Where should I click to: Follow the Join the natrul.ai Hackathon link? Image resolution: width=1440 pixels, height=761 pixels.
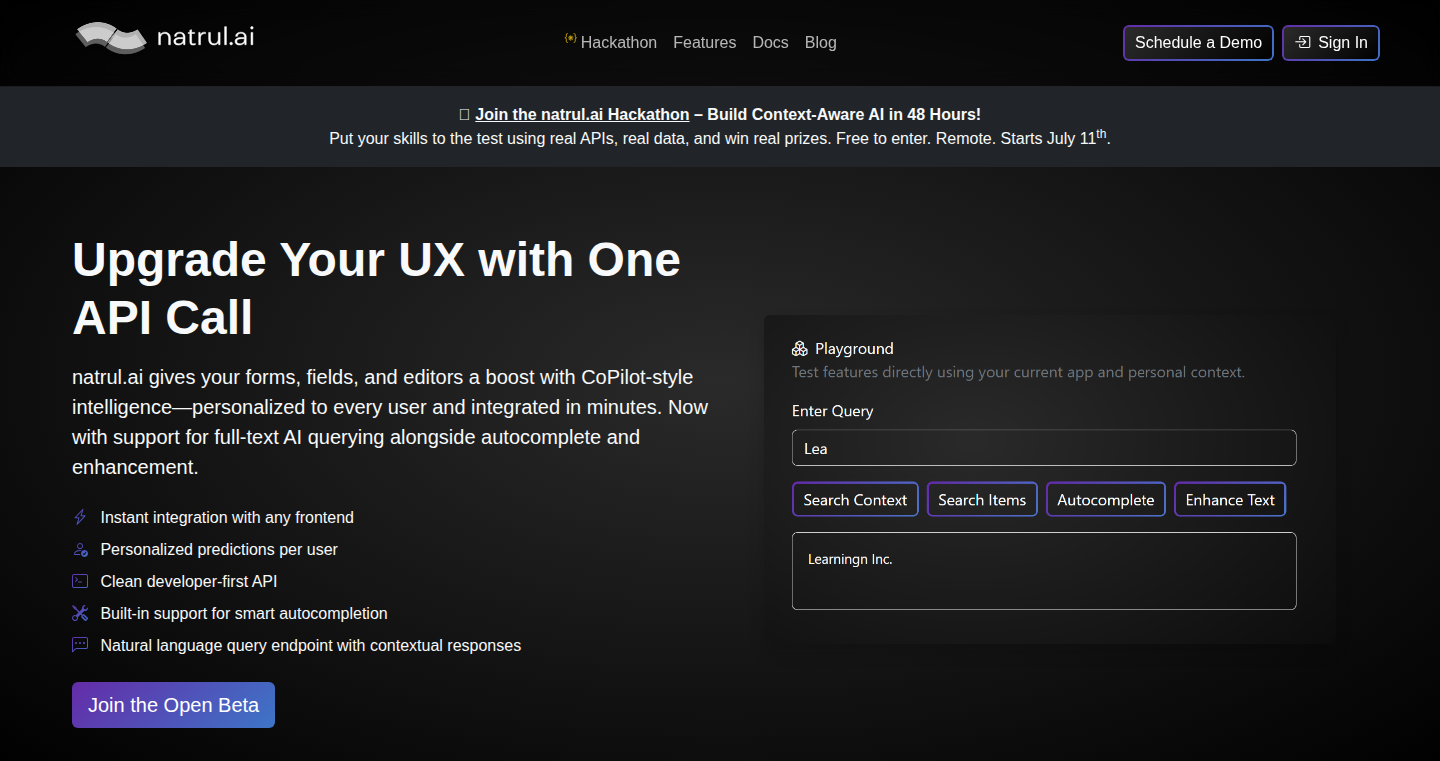582,114
